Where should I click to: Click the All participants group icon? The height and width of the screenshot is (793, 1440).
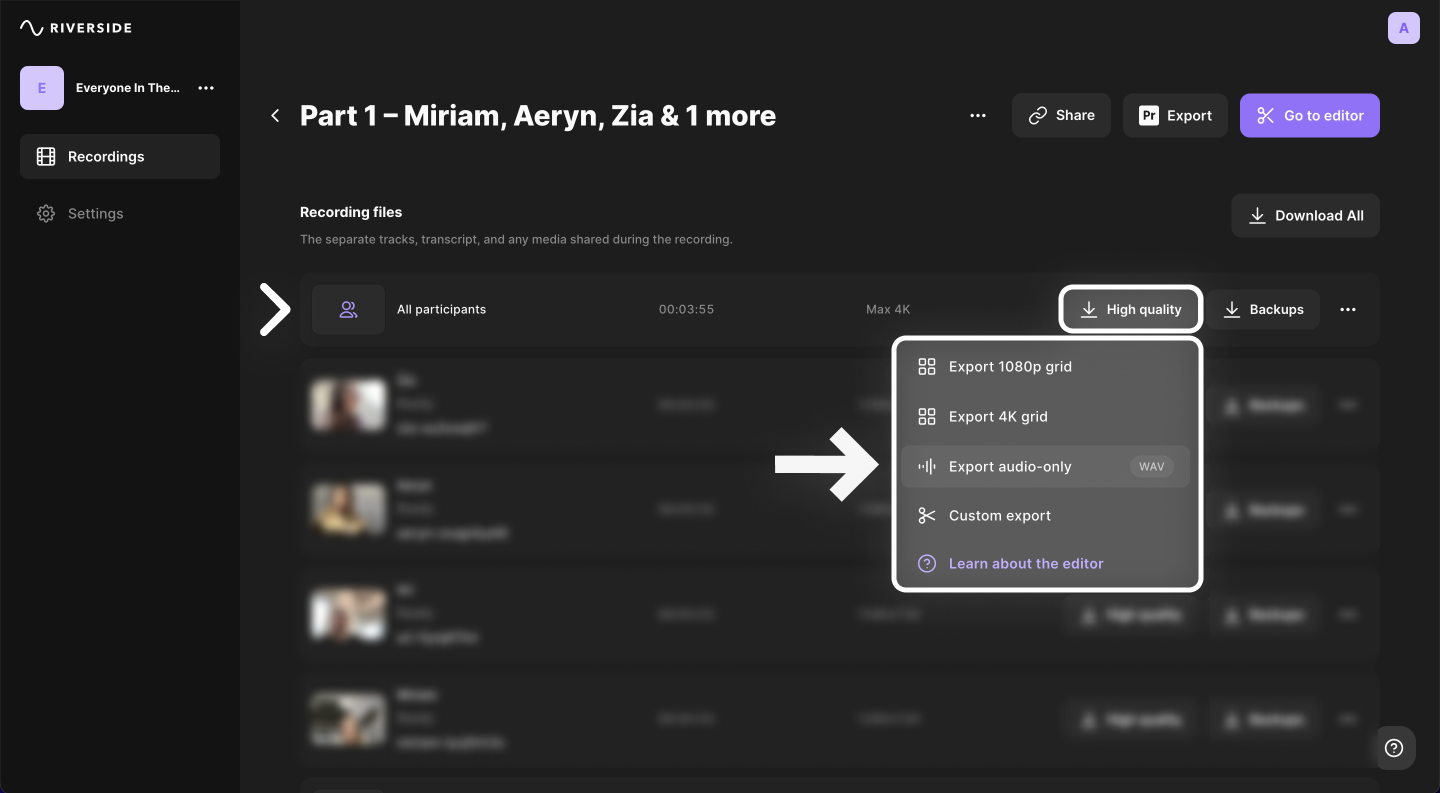click(x=348, y=310)
